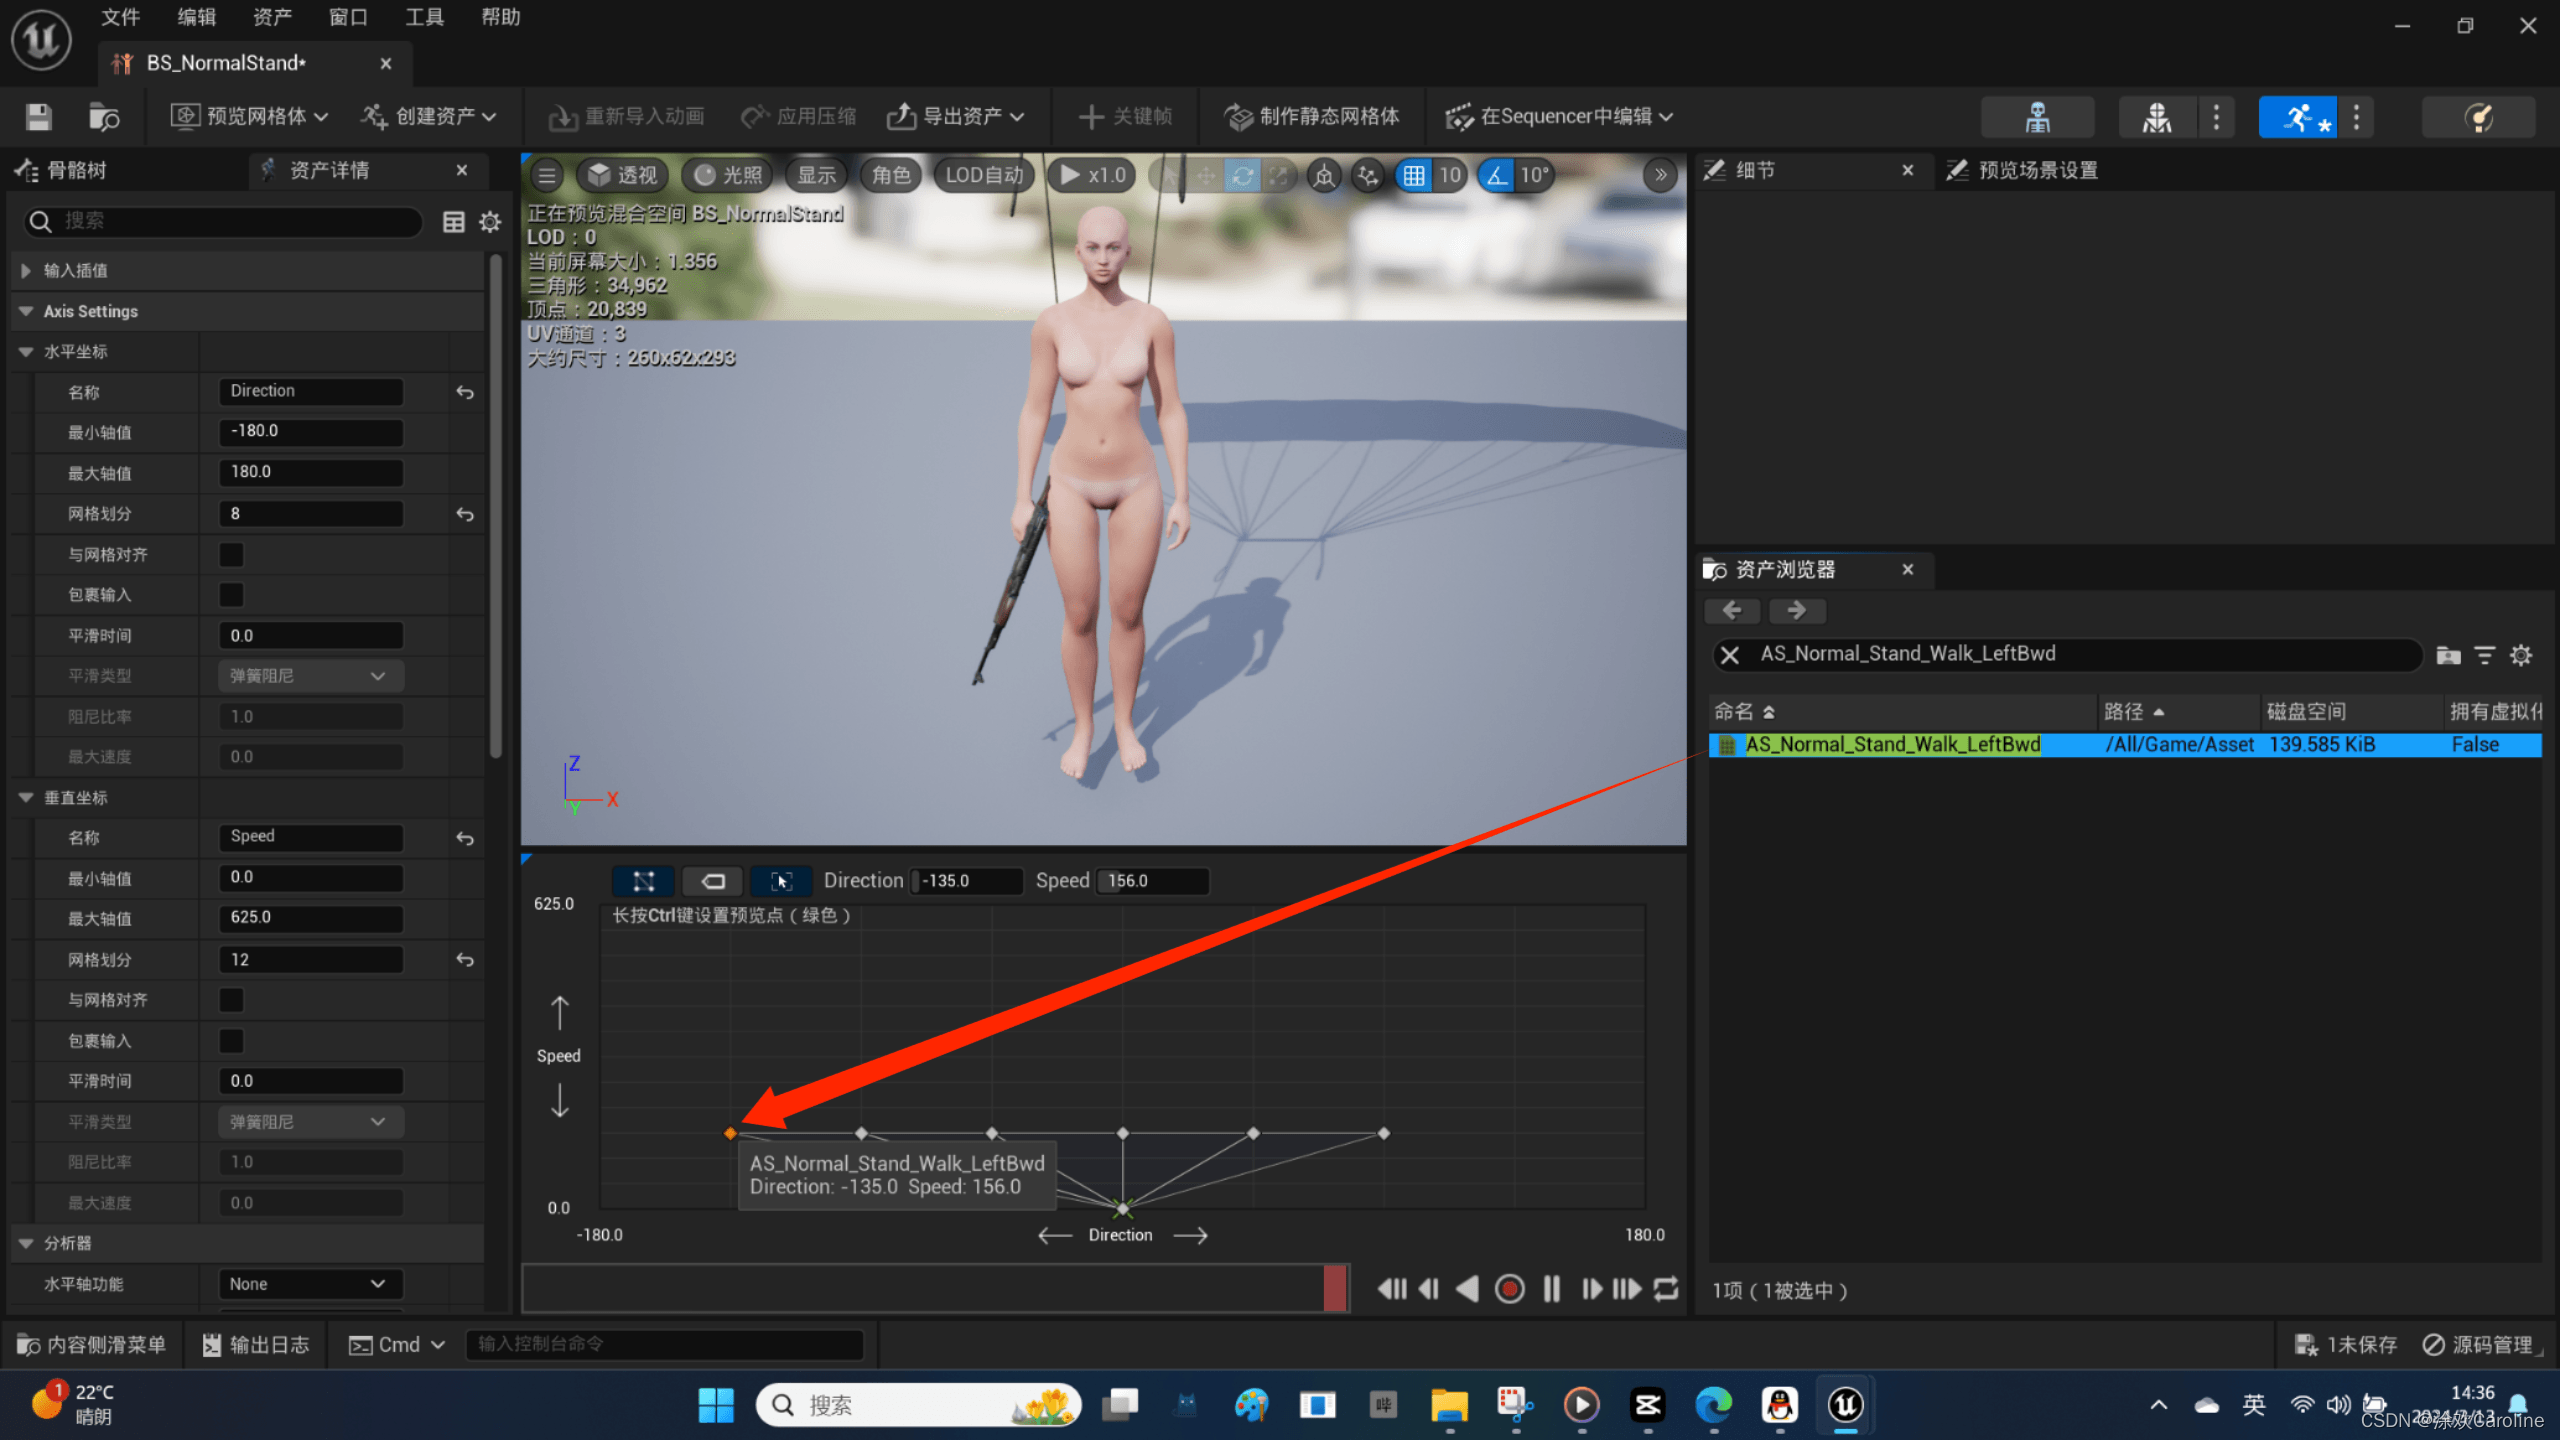Open Create Asset dropdown
Image resolution: width=2560 pixels, height=1440 pixels.
click(429, 117)
